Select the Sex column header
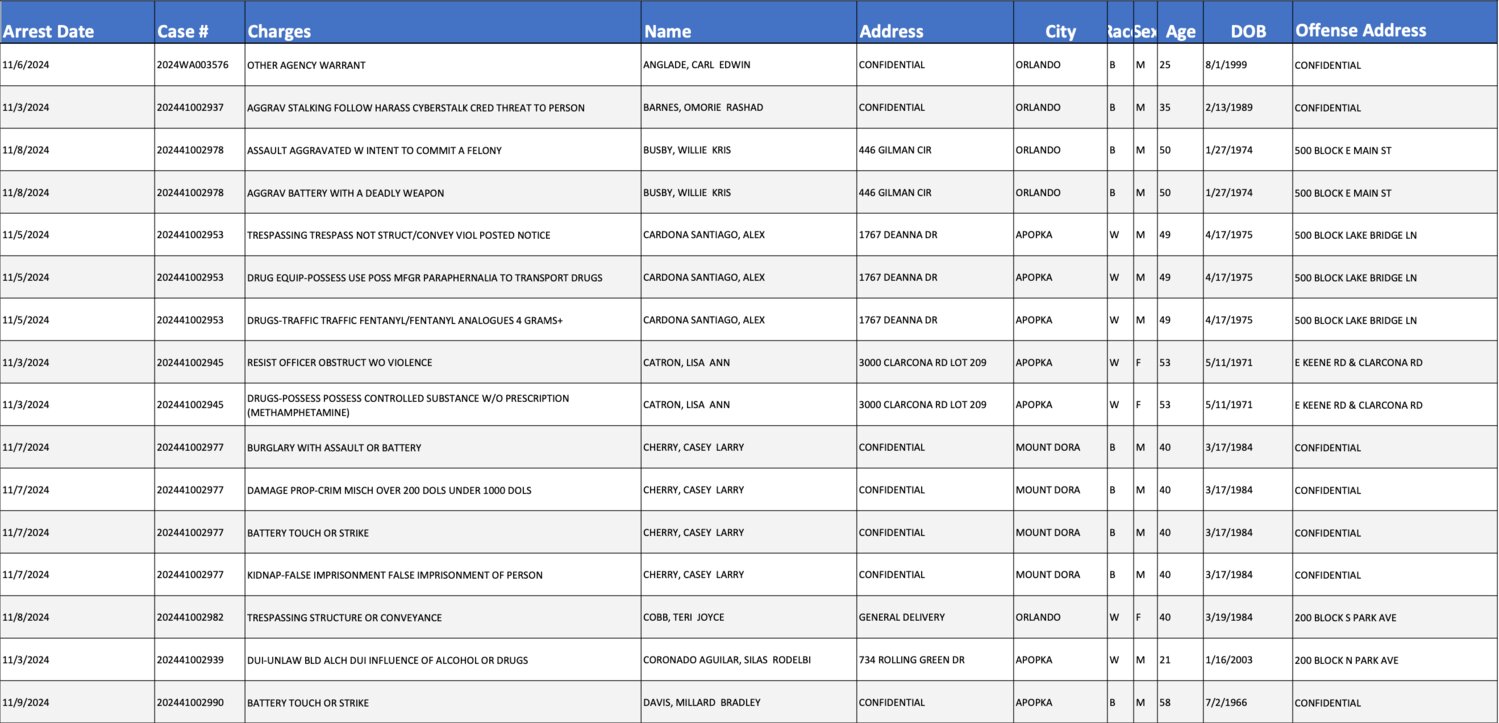Viewport: 1499px width, 723px height. [x=1145, y=23]
